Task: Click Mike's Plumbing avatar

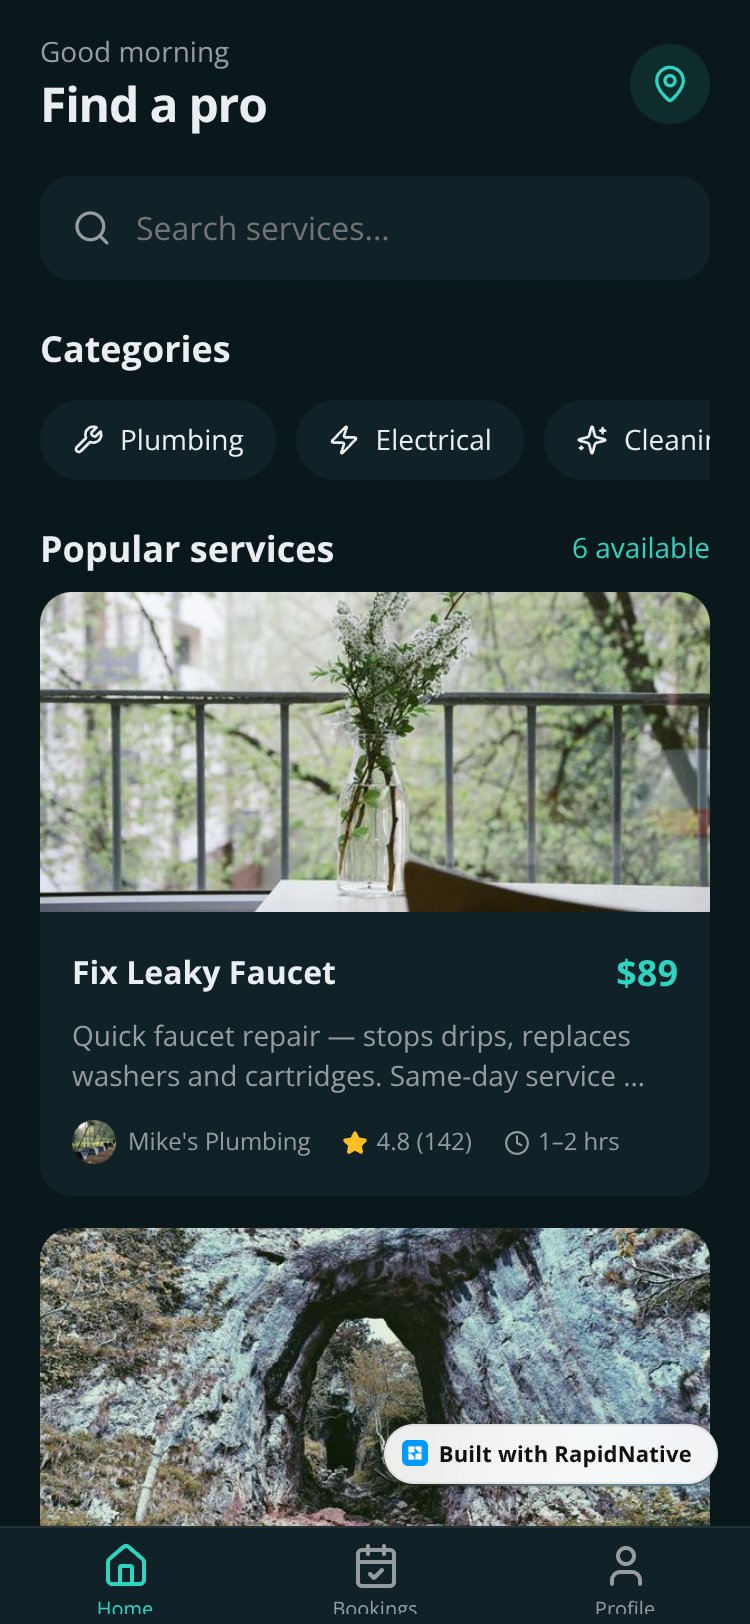Action: click(x=94, y=1142)
